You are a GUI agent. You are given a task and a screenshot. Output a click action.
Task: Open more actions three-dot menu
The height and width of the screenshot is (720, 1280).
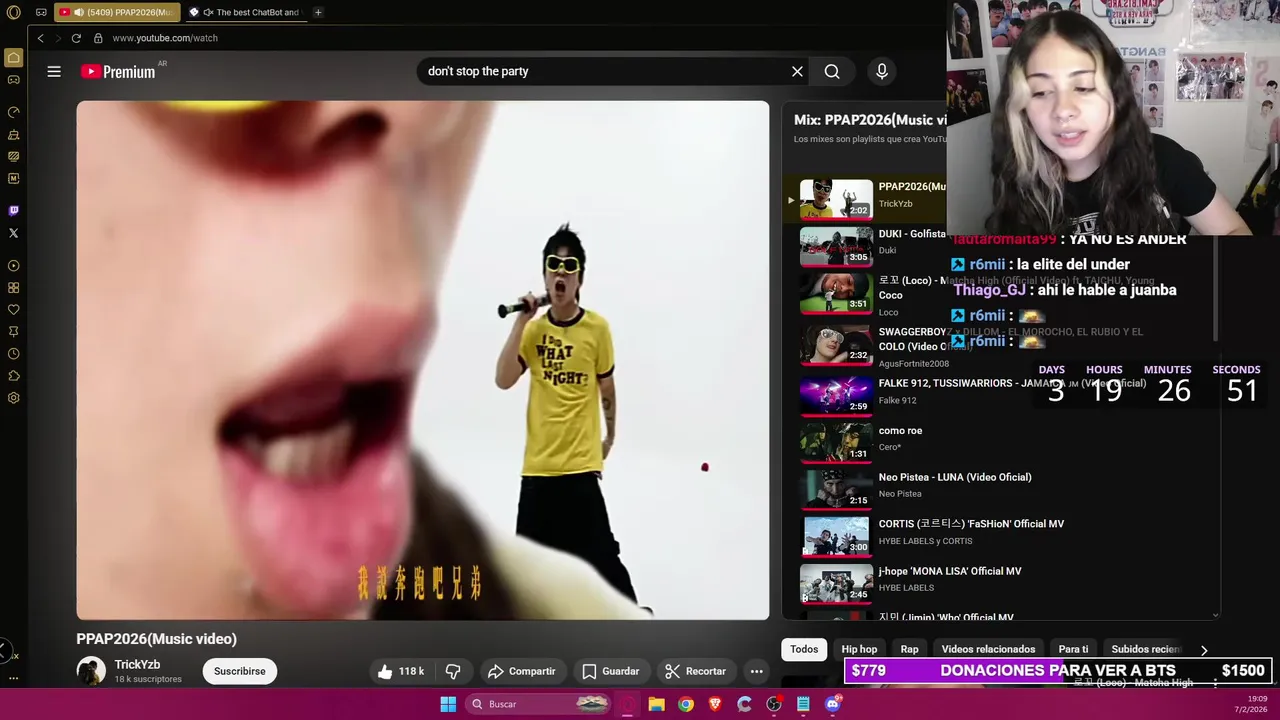coord(757,671)
